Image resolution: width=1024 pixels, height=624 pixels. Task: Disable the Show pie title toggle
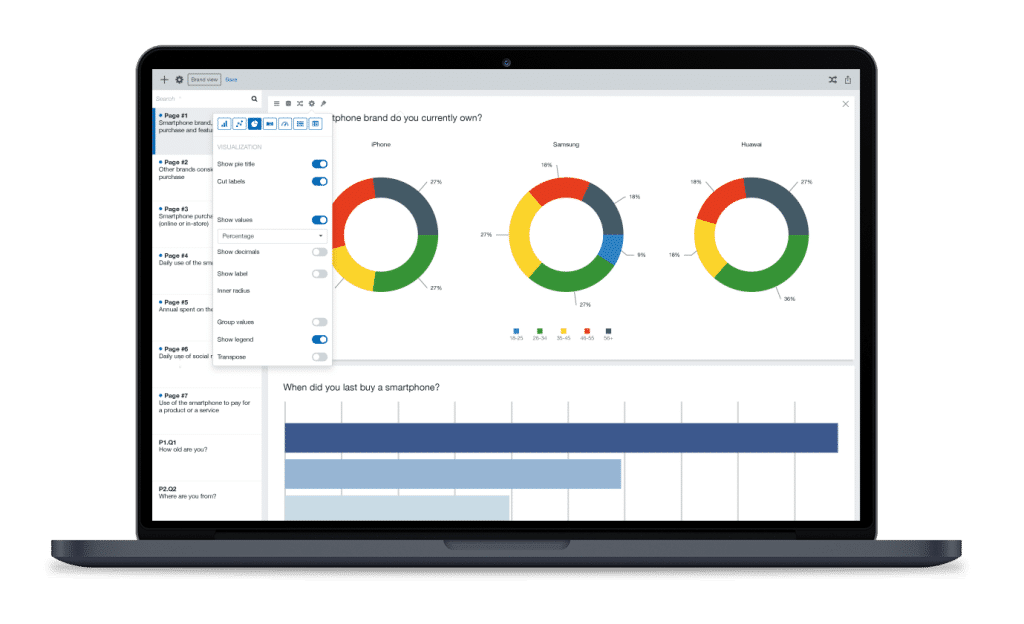click(x=320, y=163)
